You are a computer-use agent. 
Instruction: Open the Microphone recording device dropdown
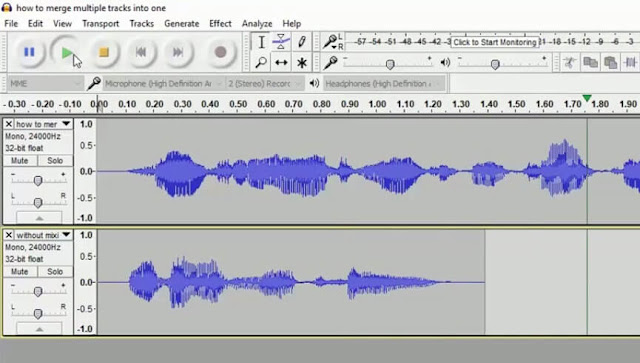pos(163,84)
